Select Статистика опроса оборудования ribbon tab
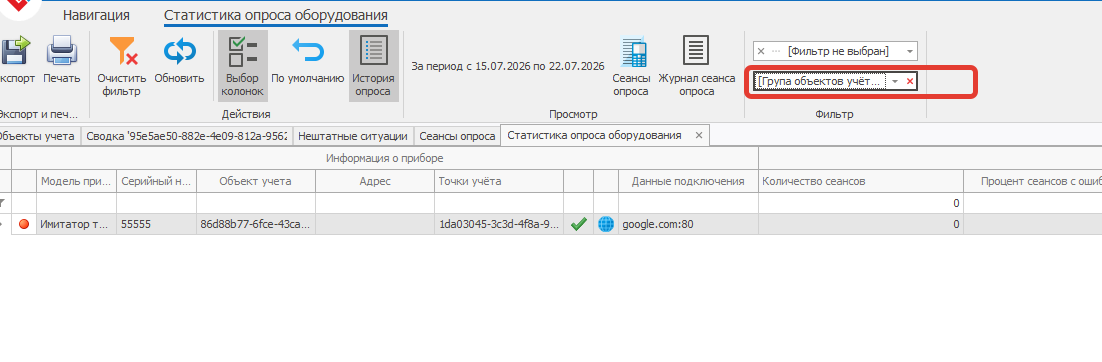Screen dimensions: 1102x362 coord(276,15)
